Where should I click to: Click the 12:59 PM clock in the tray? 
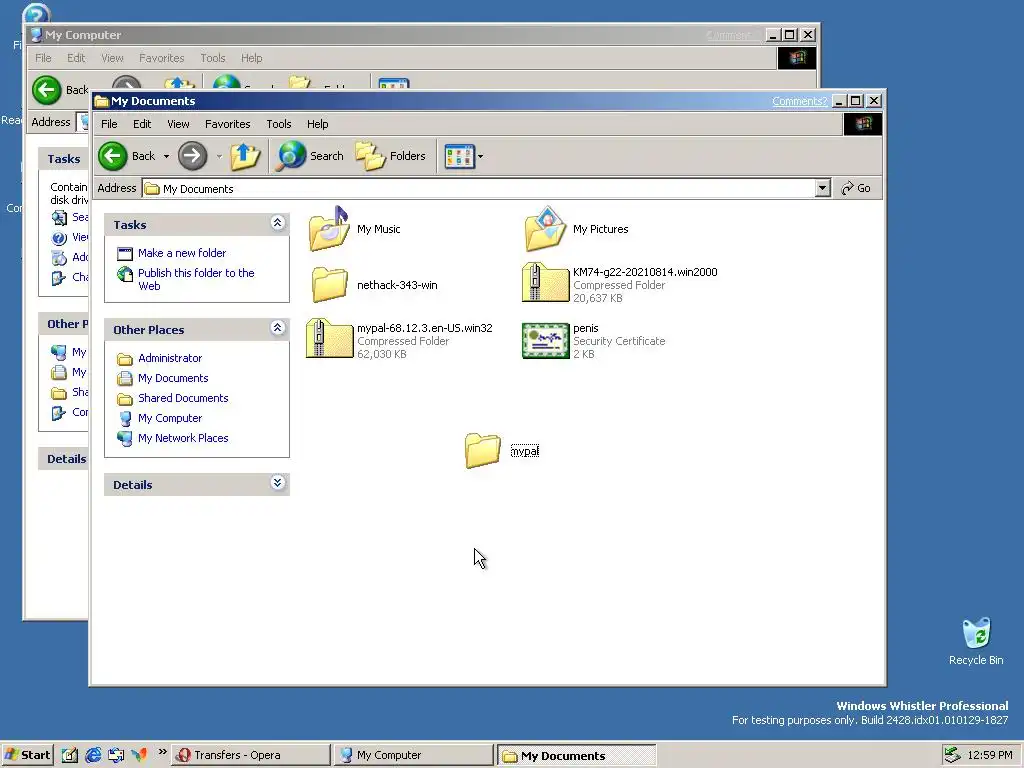pos(989,755)
